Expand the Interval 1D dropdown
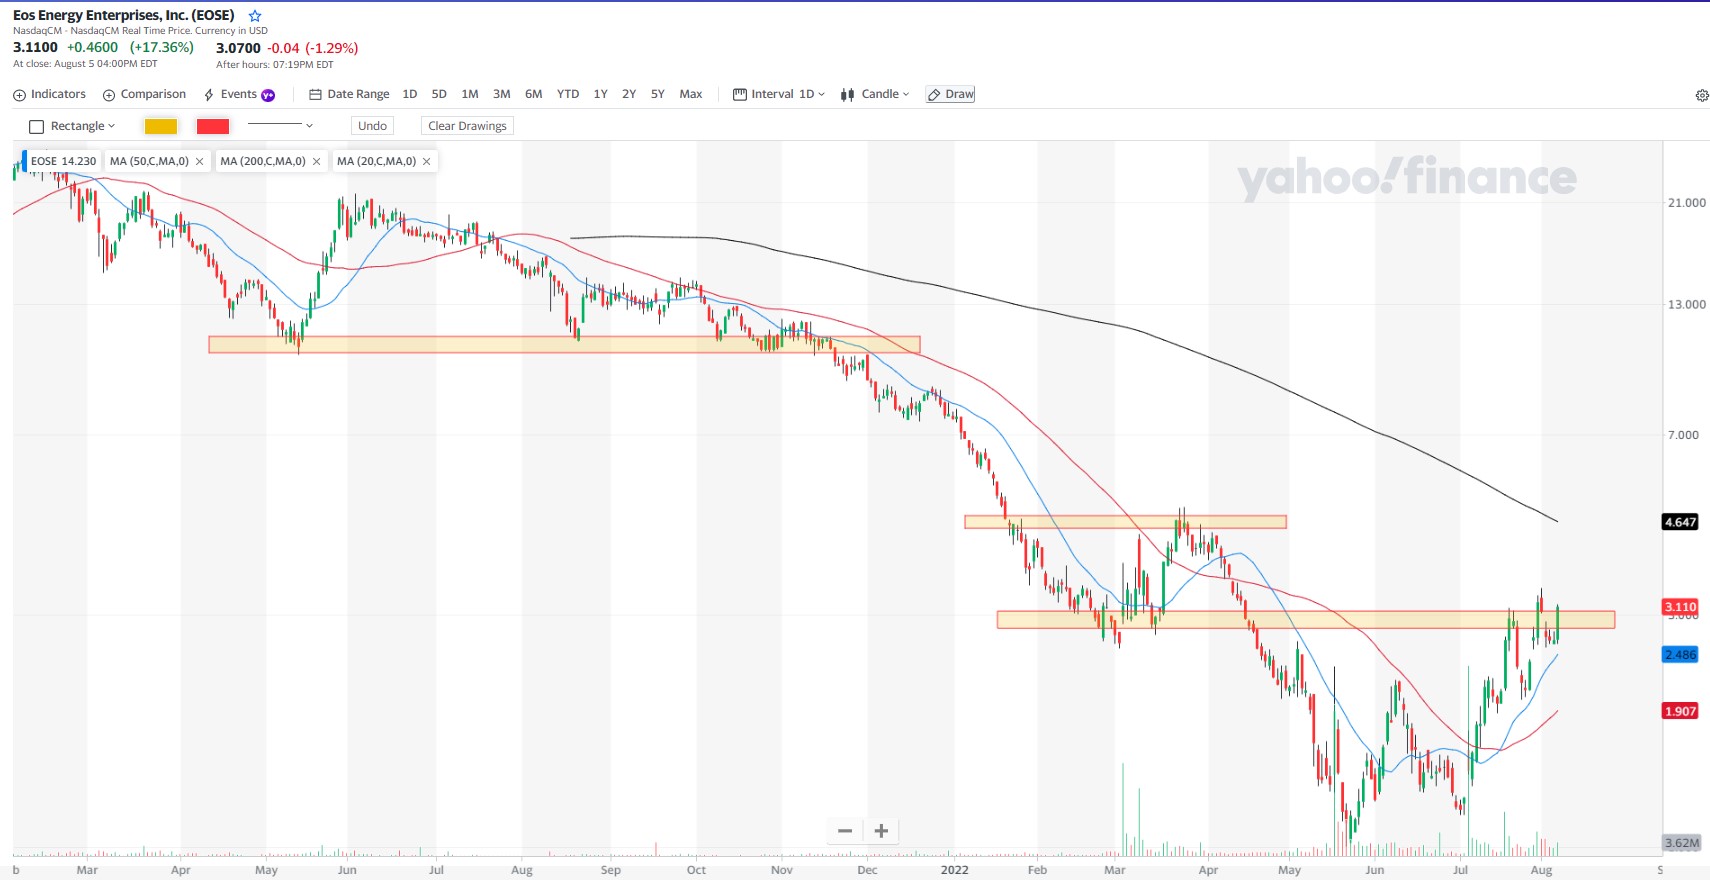Screen dimensions: 1710x880 click(x=779, y=94)
